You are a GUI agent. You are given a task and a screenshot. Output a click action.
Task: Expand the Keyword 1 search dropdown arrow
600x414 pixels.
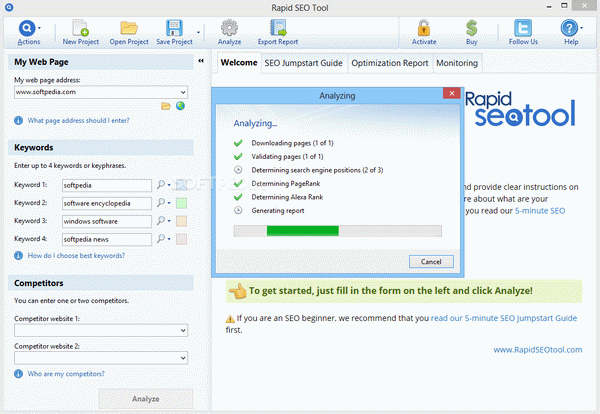click(x=169, y=185)
